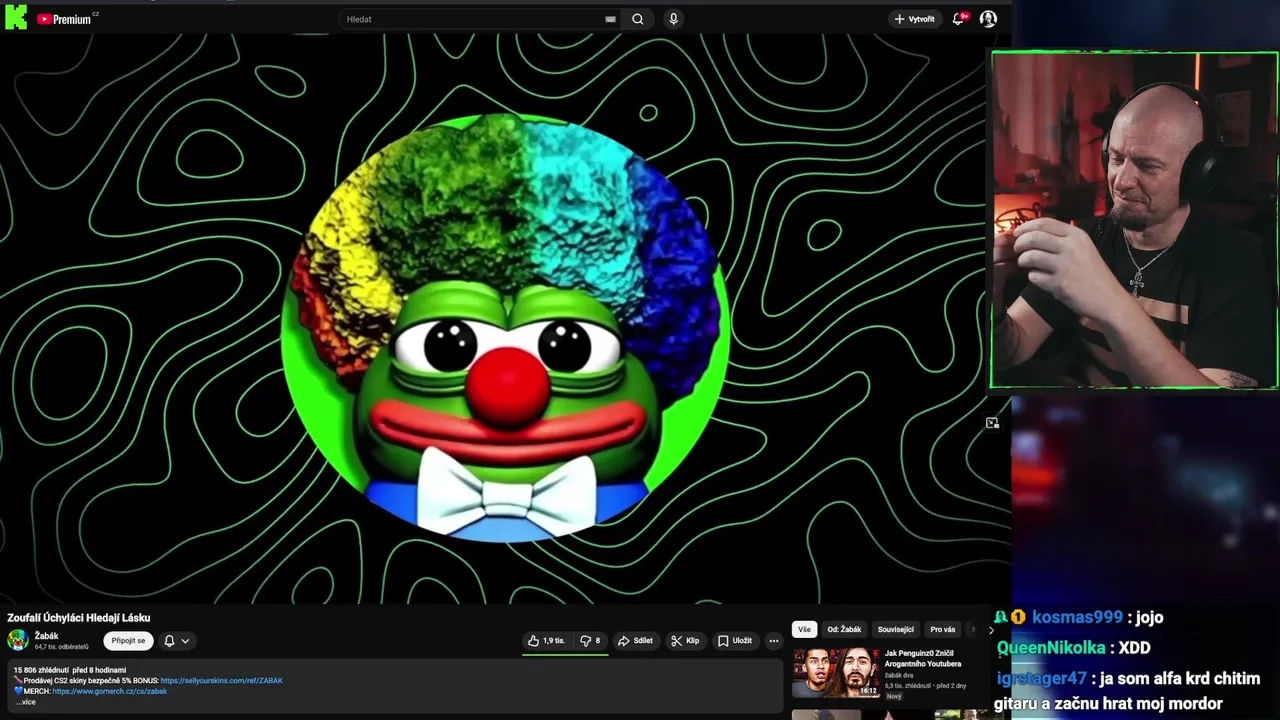Open the gomerch.cz merch link

pyautogui.click(x=110, y=691)
